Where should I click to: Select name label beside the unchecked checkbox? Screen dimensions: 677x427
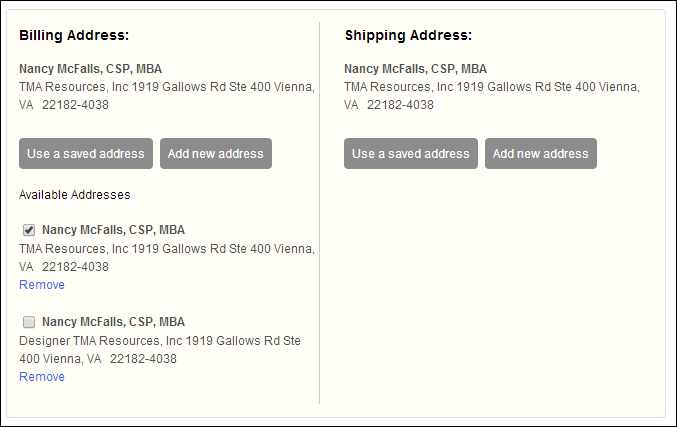pos(113,322)
